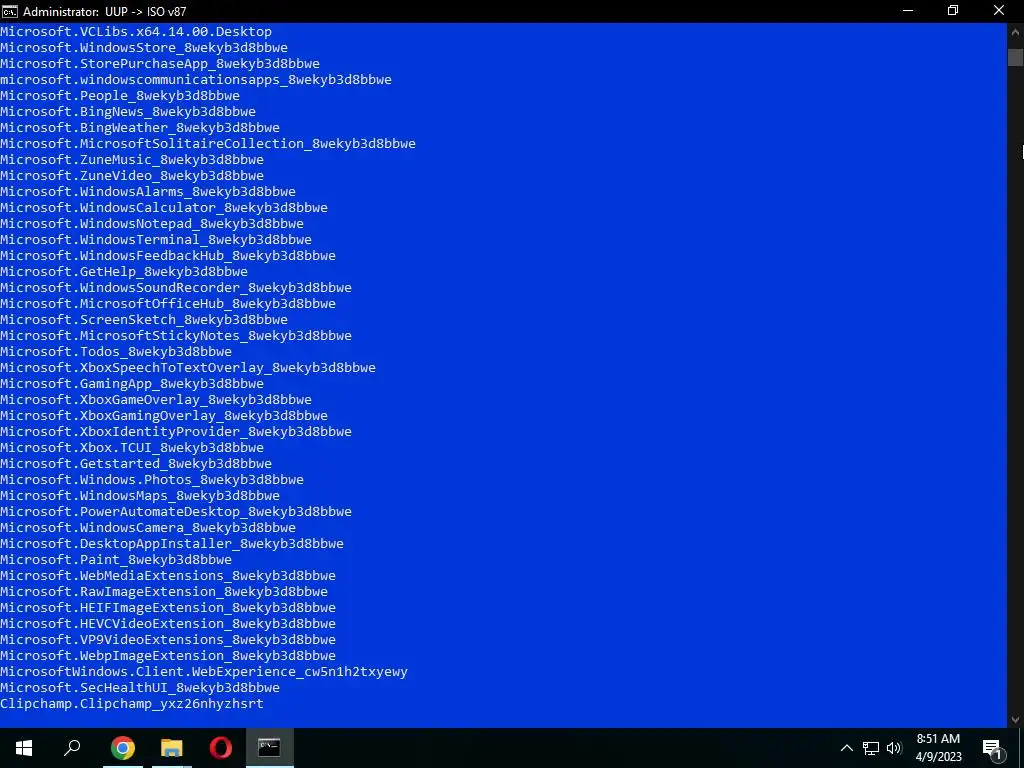Open taskbar search magnifier
This screenshot has width=1024, height=768.
(72, 748)
